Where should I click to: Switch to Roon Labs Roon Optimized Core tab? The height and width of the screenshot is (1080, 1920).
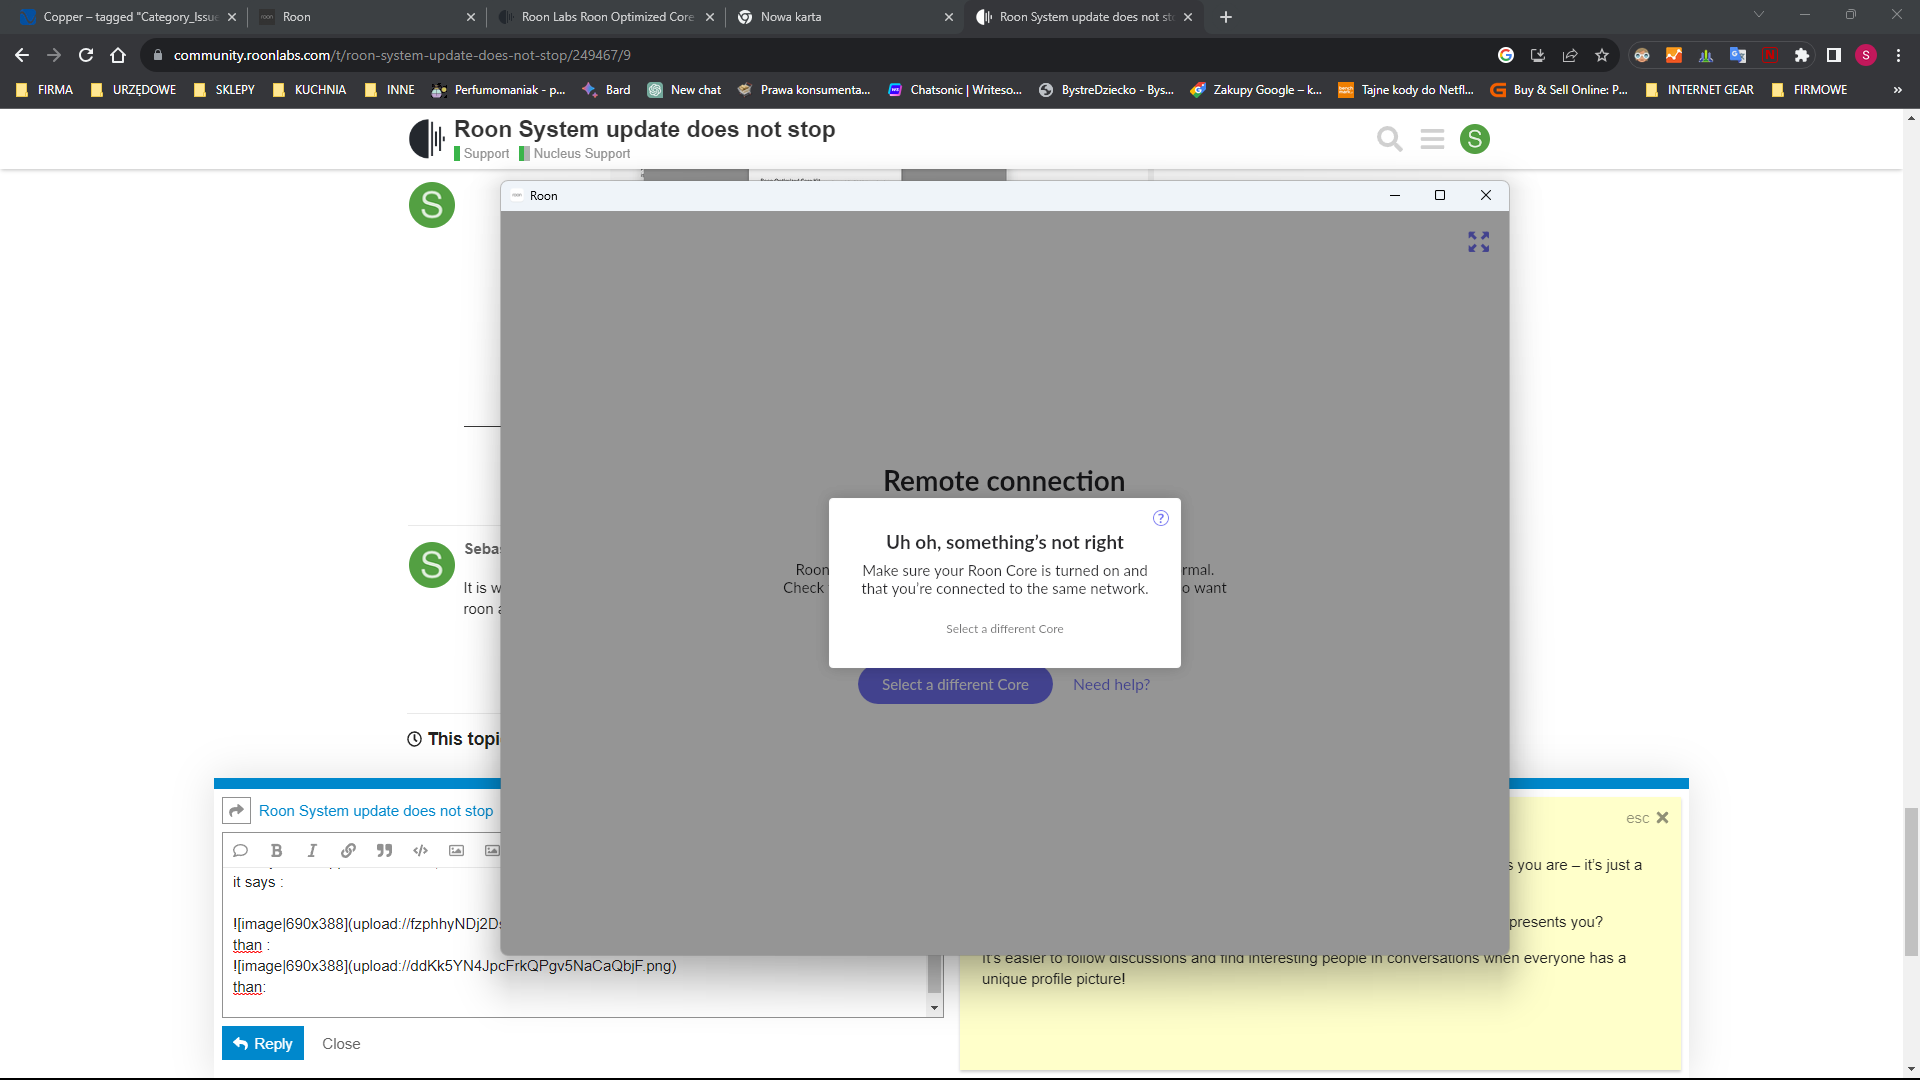tap(606, 17)
